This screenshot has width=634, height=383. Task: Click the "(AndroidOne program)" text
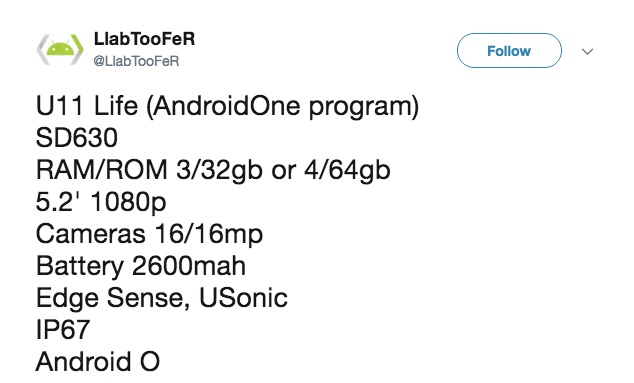pos(283,107)
